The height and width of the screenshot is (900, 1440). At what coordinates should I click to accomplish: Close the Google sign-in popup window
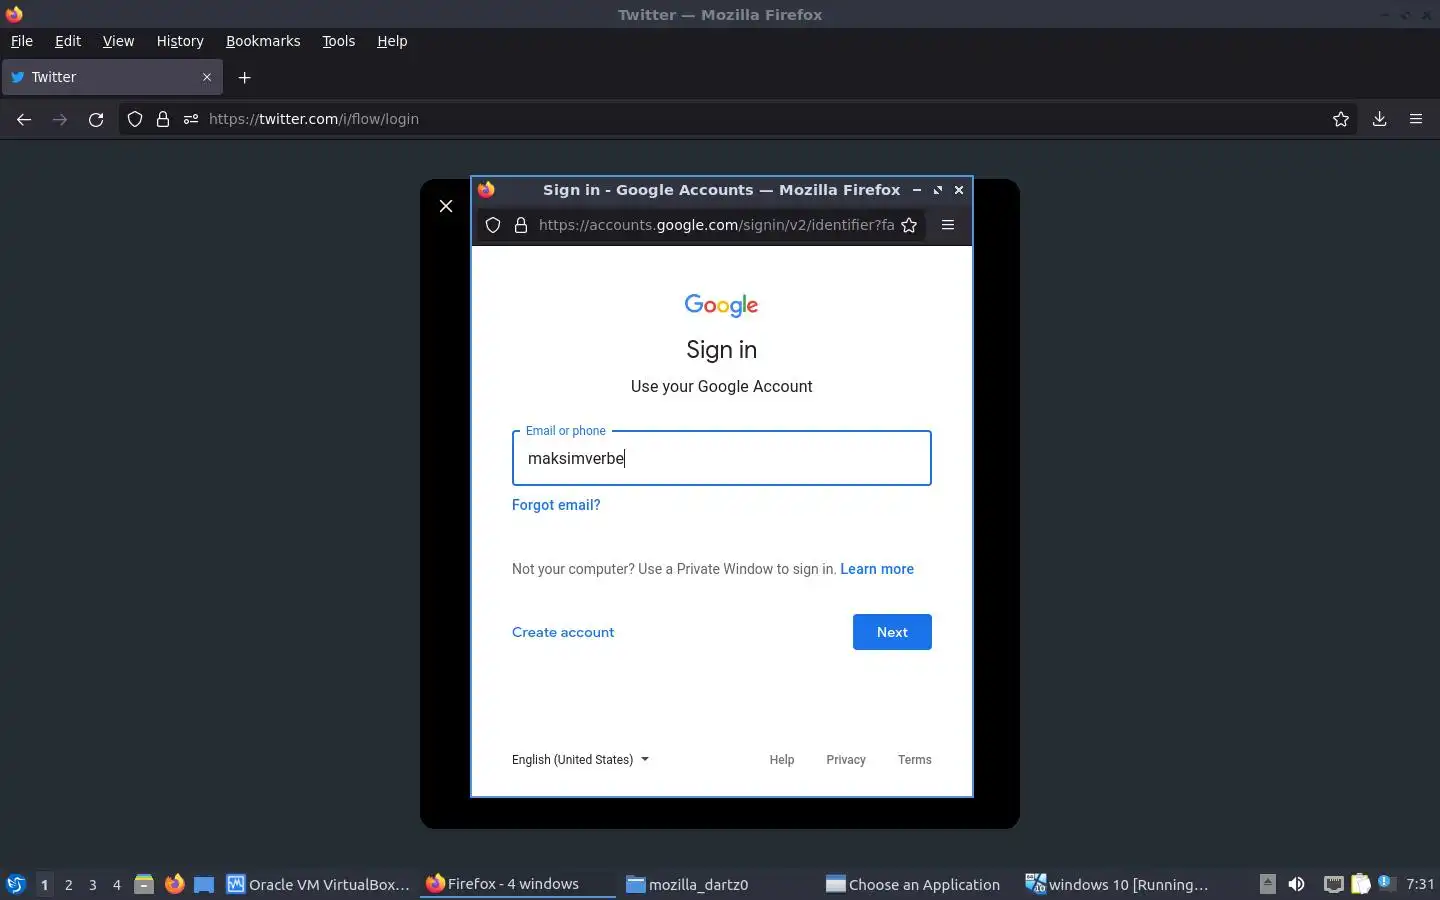pos(959,190)
